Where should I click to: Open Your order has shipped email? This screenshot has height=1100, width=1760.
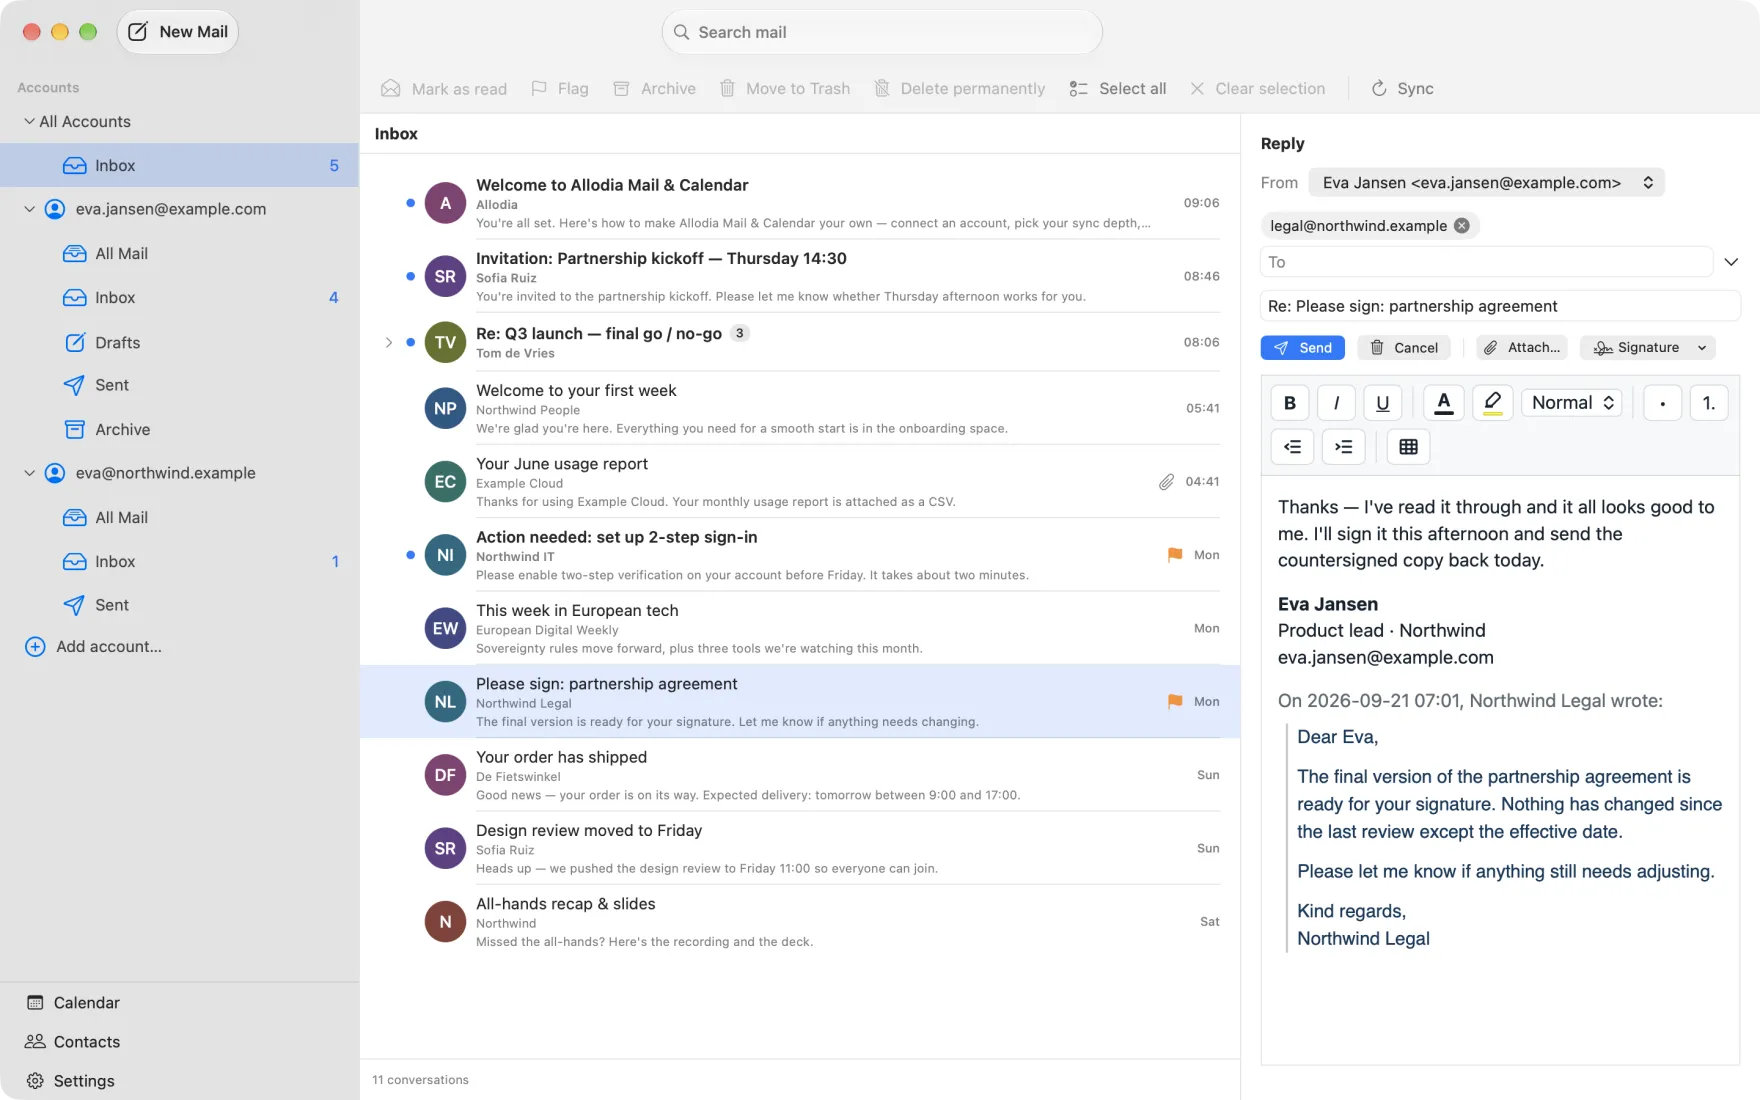[x=800, y=775]
